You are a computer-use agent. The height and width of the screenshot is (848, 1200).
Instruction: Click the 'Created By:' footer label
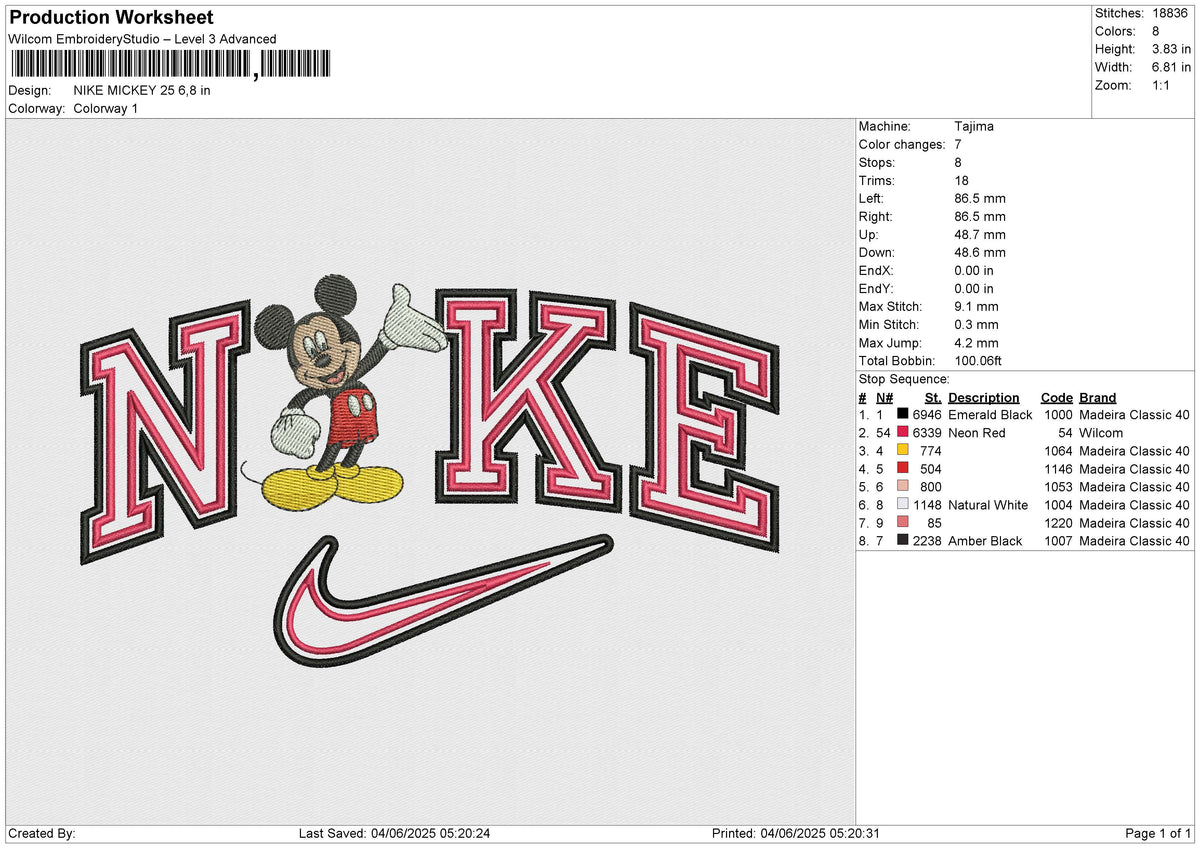pos(42,834)
